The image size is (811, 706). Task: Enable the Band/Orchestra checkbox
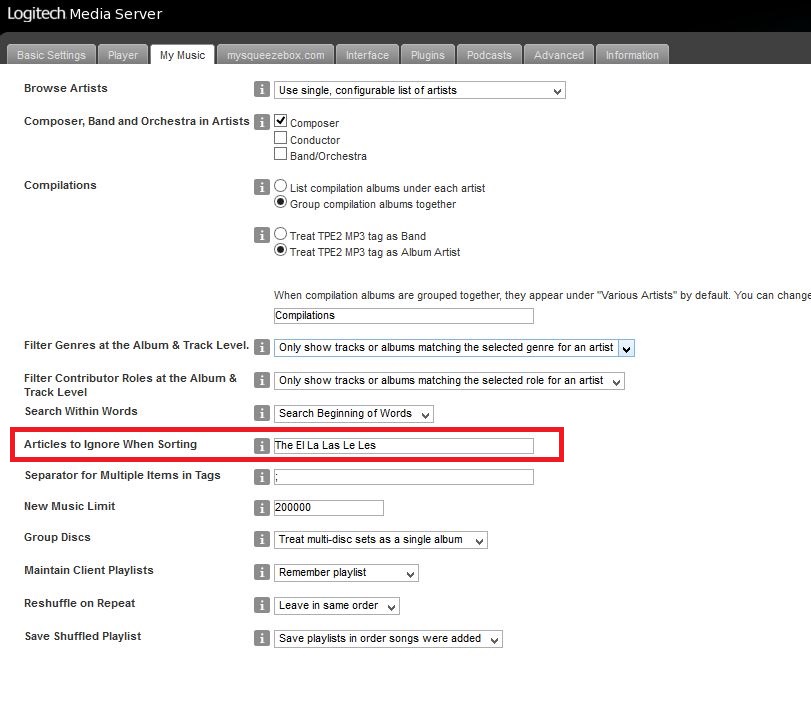(x=281, y=154)
